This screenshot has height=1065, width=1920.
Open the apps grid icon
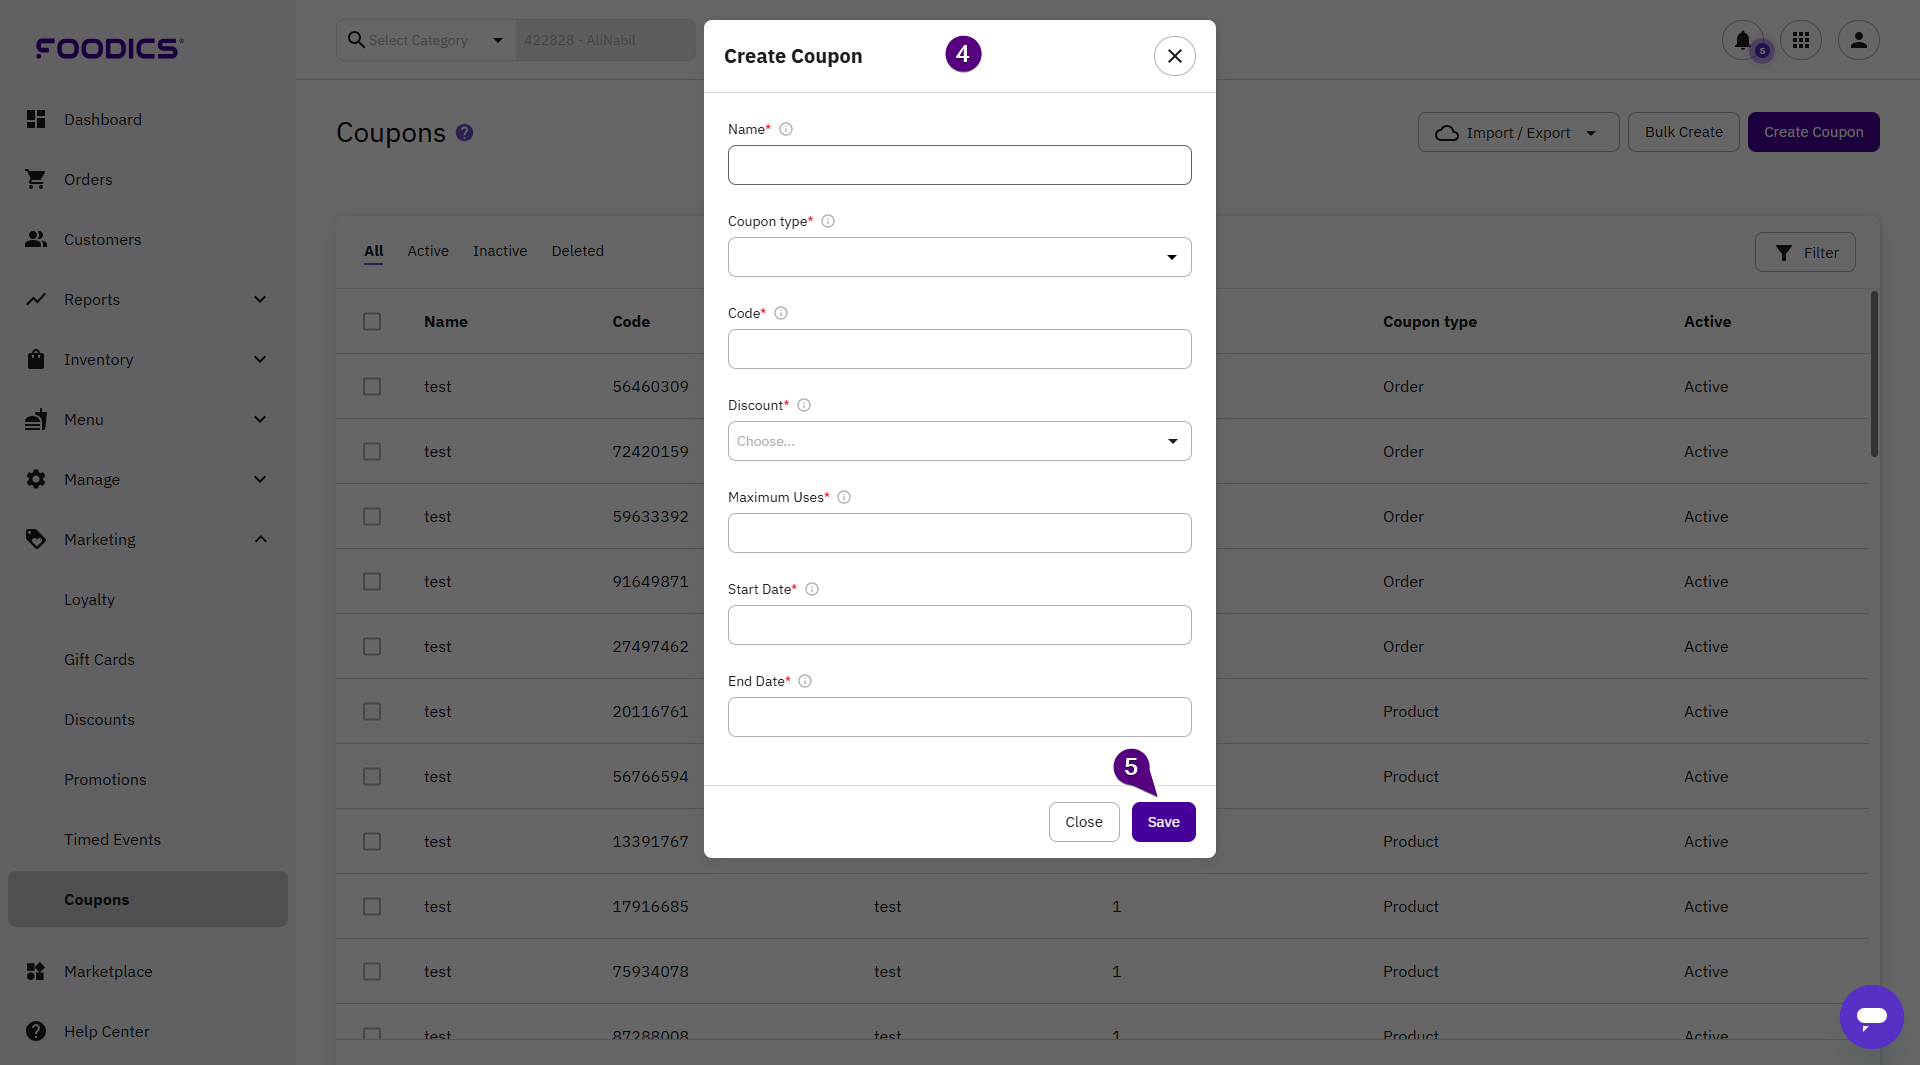pos(1801,40)
